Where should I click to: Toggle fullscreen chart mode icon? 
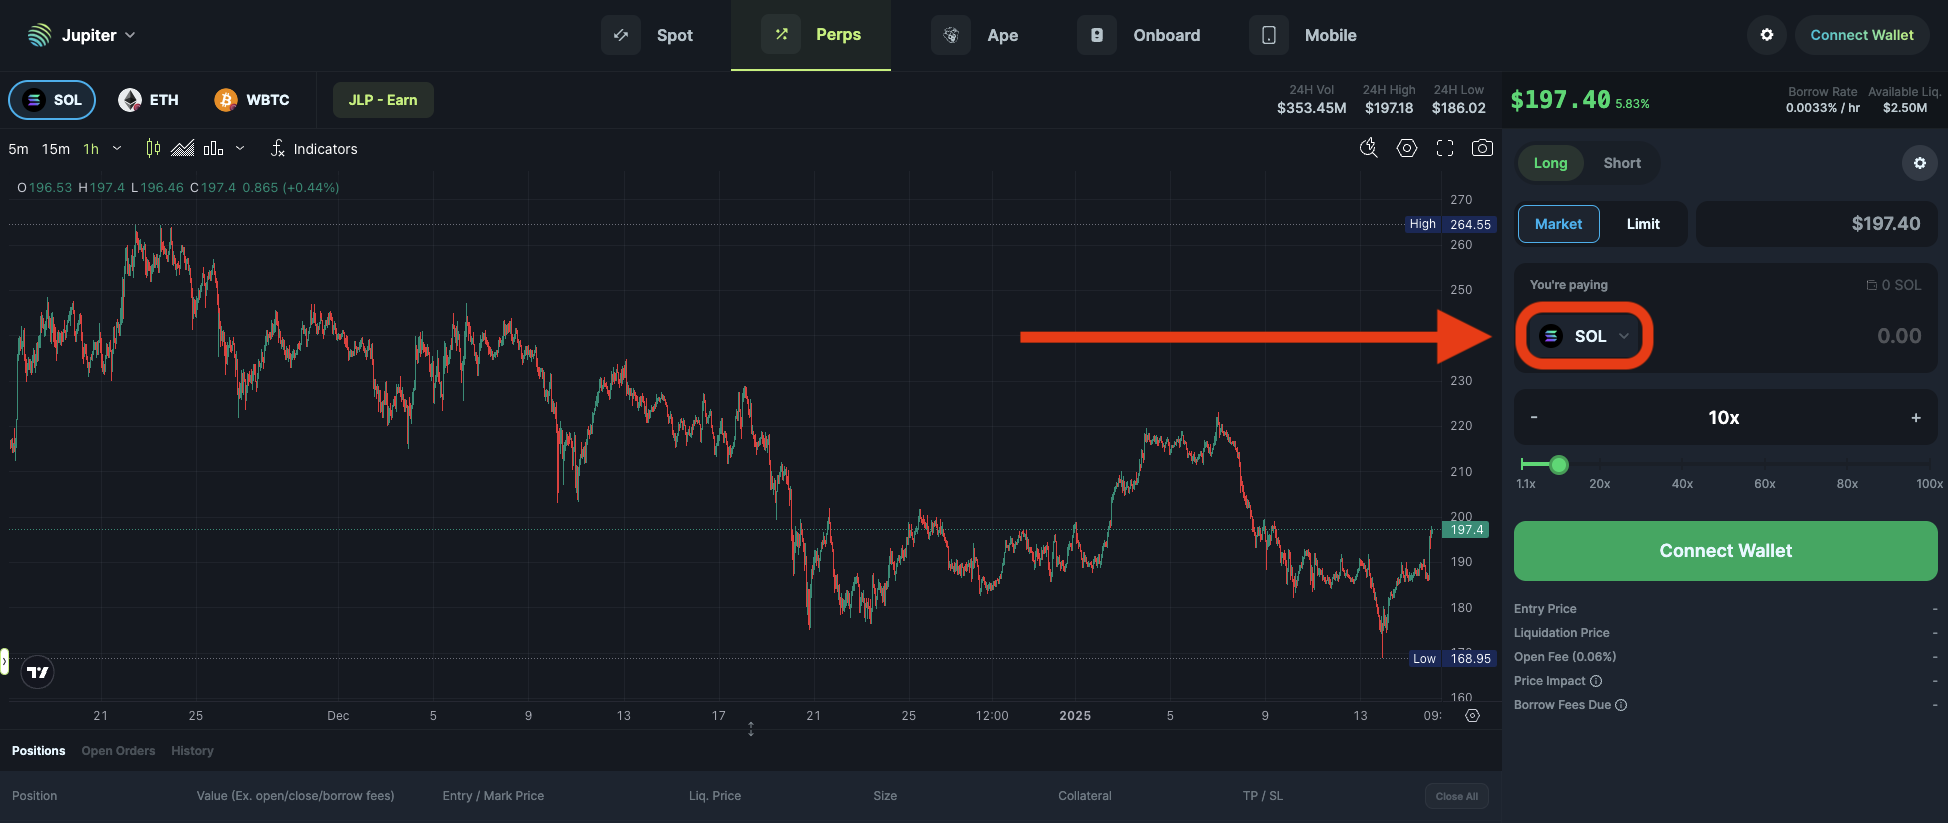coord(1445,148)
